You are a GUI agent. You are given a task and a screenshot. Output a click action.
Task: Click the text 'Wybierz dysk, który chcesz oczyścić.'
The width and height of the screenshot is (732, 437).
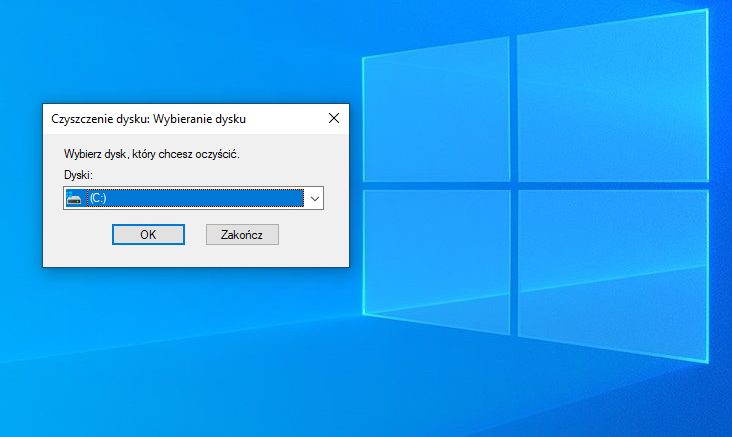pos(152,154)
